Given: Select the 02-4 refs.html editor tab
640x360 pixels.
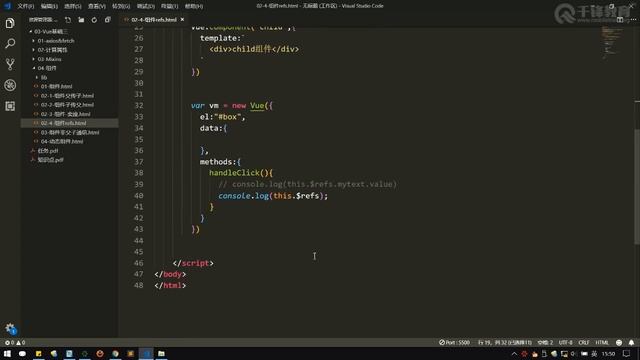Looking at the screenshot, I should click(153, 20).
